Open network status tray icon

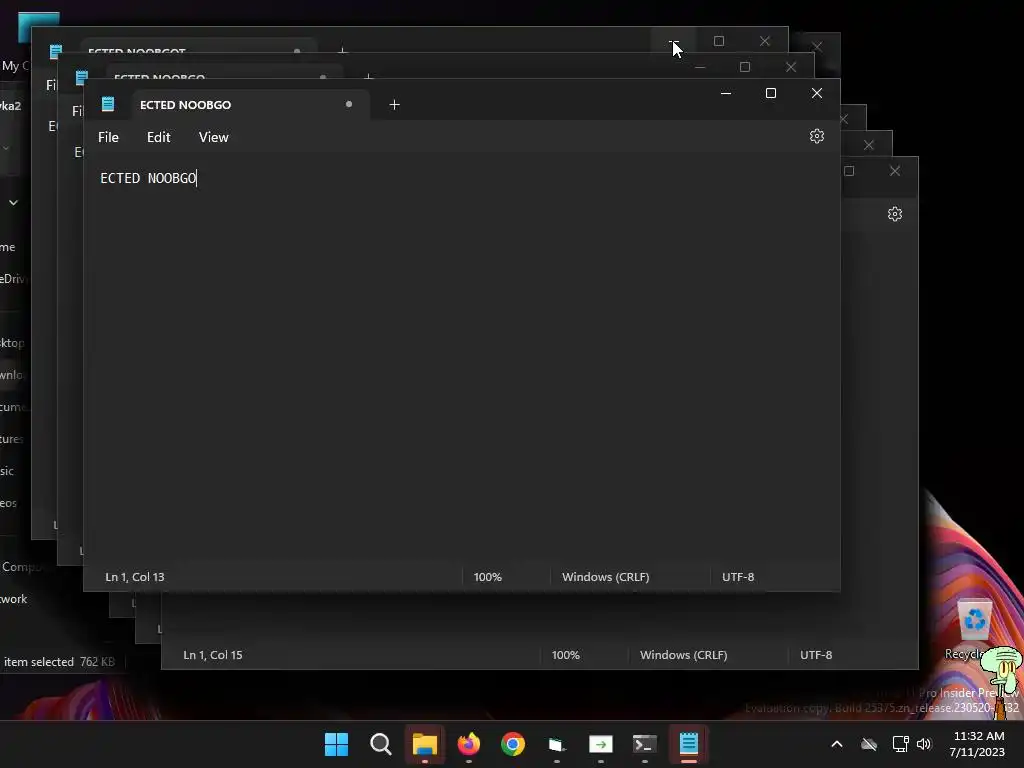(901, 744)
